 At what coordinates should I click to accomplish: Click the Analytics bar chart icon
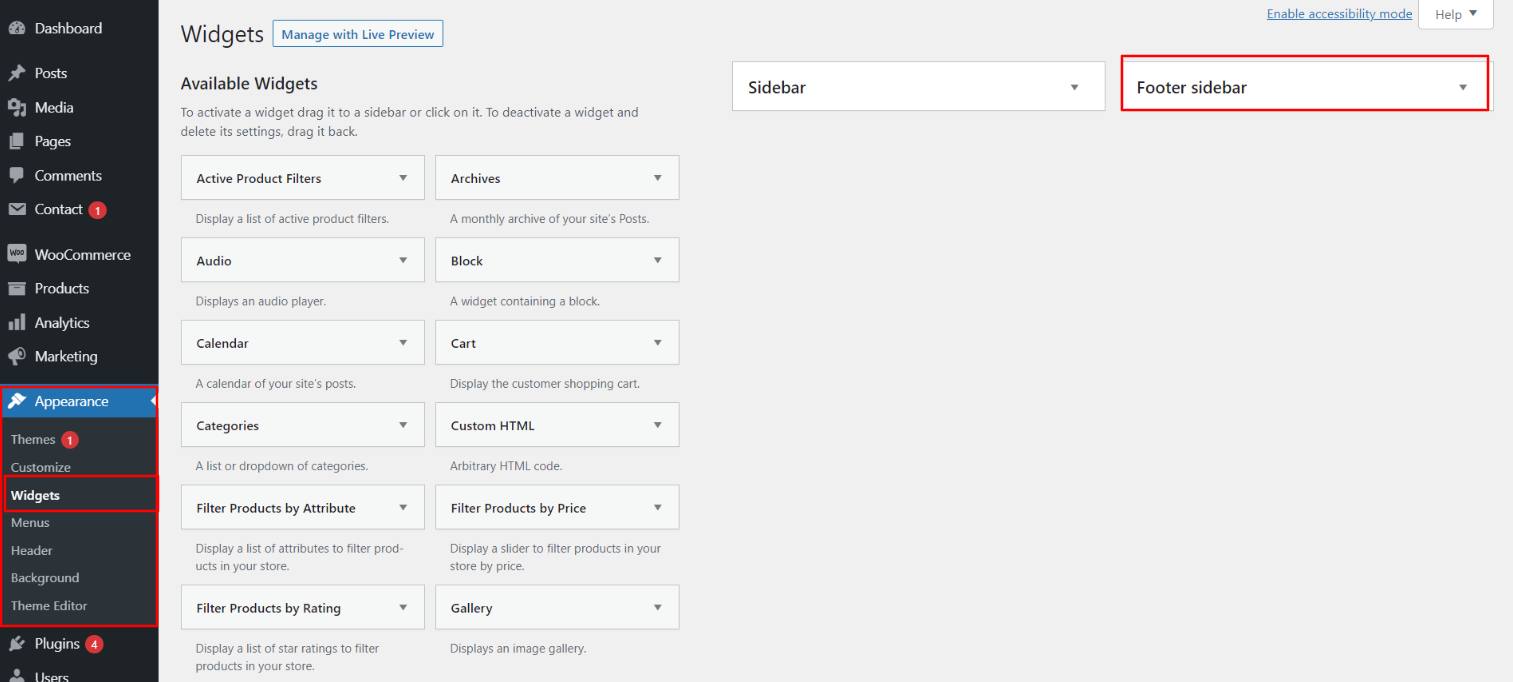pos(17,322)
